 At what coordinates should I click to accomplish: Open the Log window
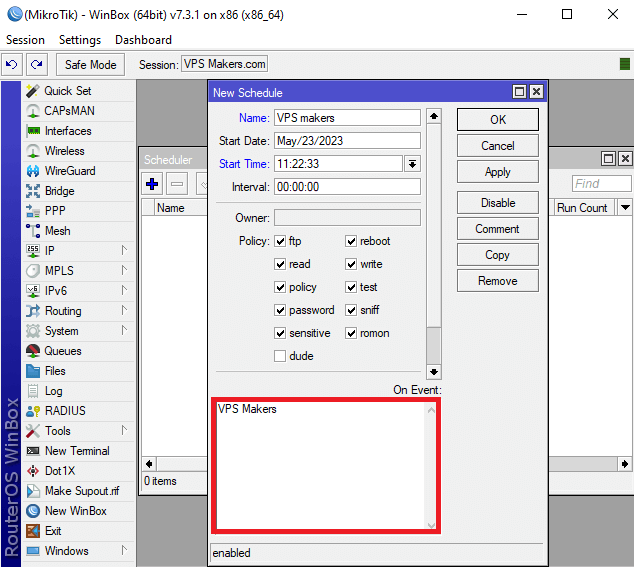coord(79,391)
